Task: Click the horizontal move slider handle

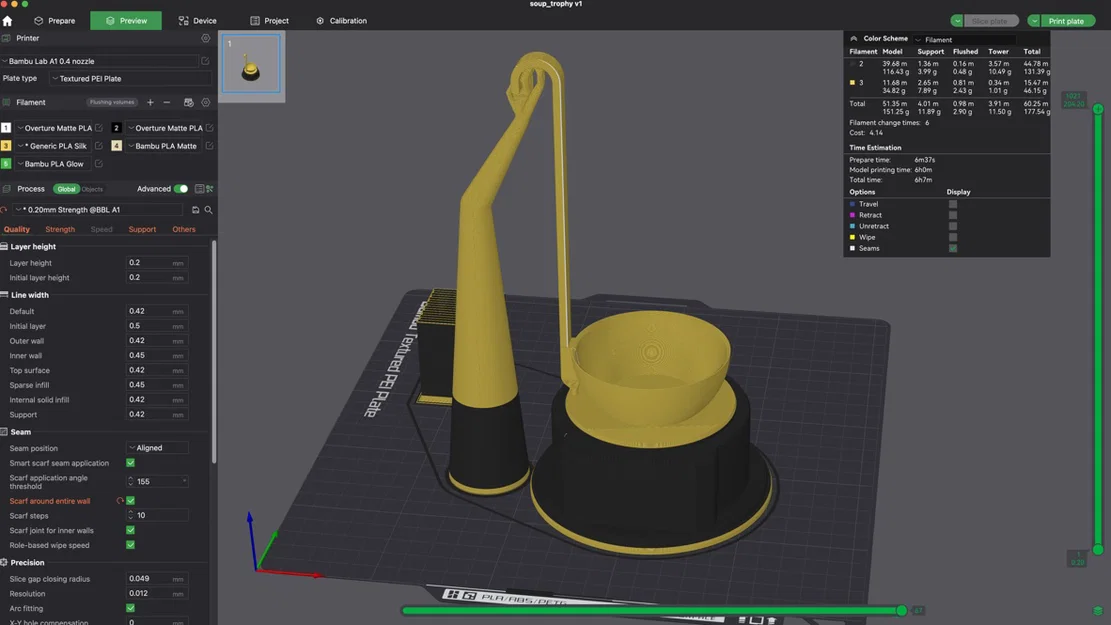Action: 901,610
